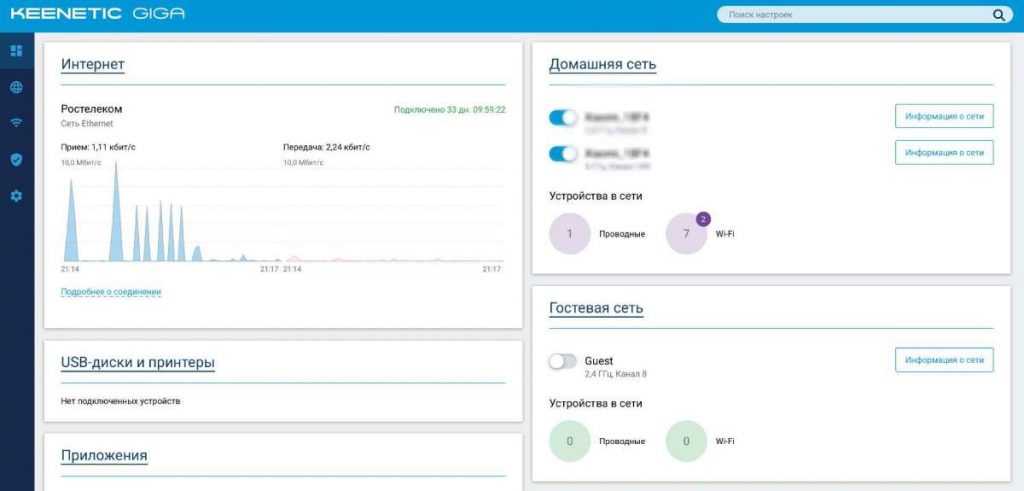The height and width of the screenshot is (491, 1024).
Task: Click the purple badge showing 2 on Wi-Fi devices
Action: click(x=703, y=219)
